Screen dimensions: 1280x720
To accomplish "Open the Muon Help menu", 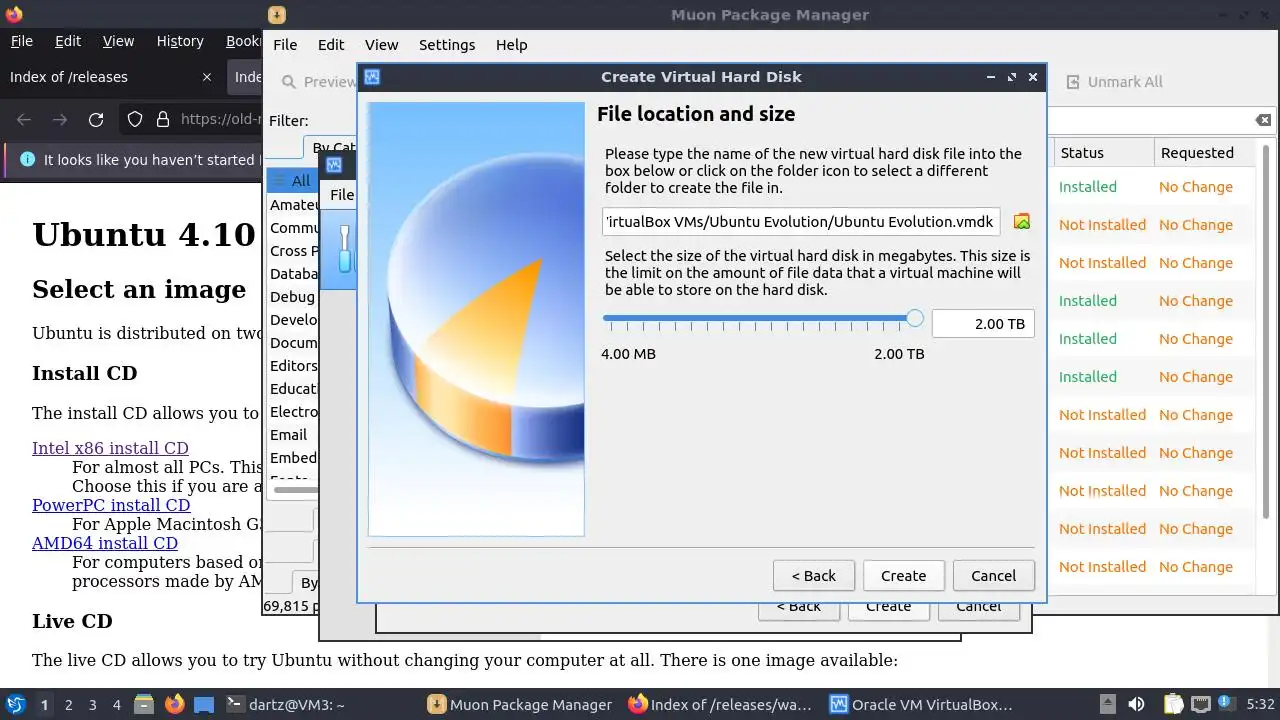I will click(511, 45).
